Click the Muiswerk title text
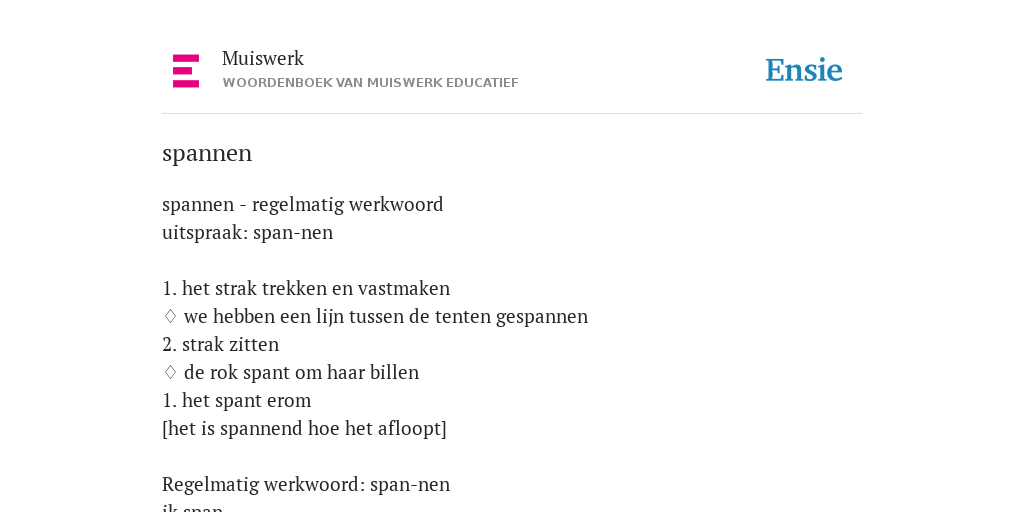 coord(263,59)
